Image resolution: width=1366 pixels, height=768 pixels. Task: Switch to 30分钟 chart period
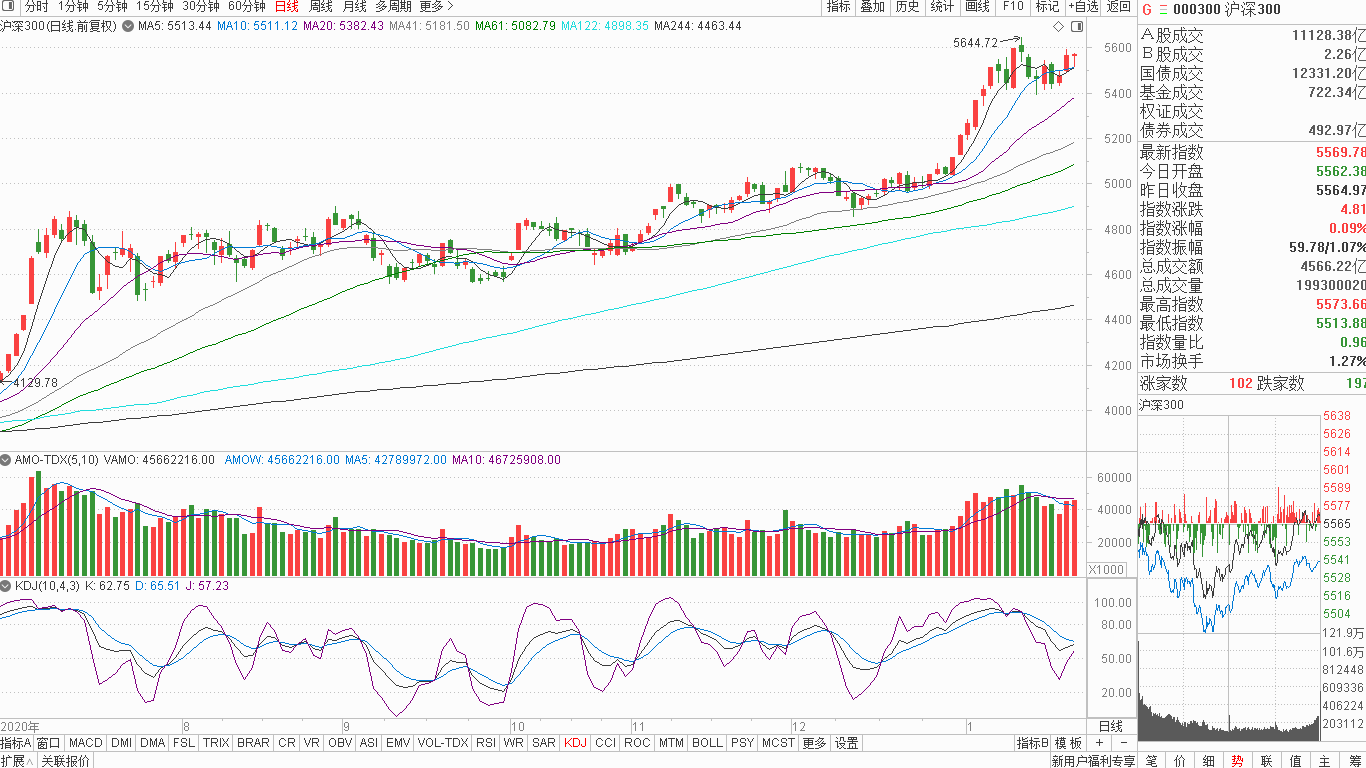[x=200, y=7]
